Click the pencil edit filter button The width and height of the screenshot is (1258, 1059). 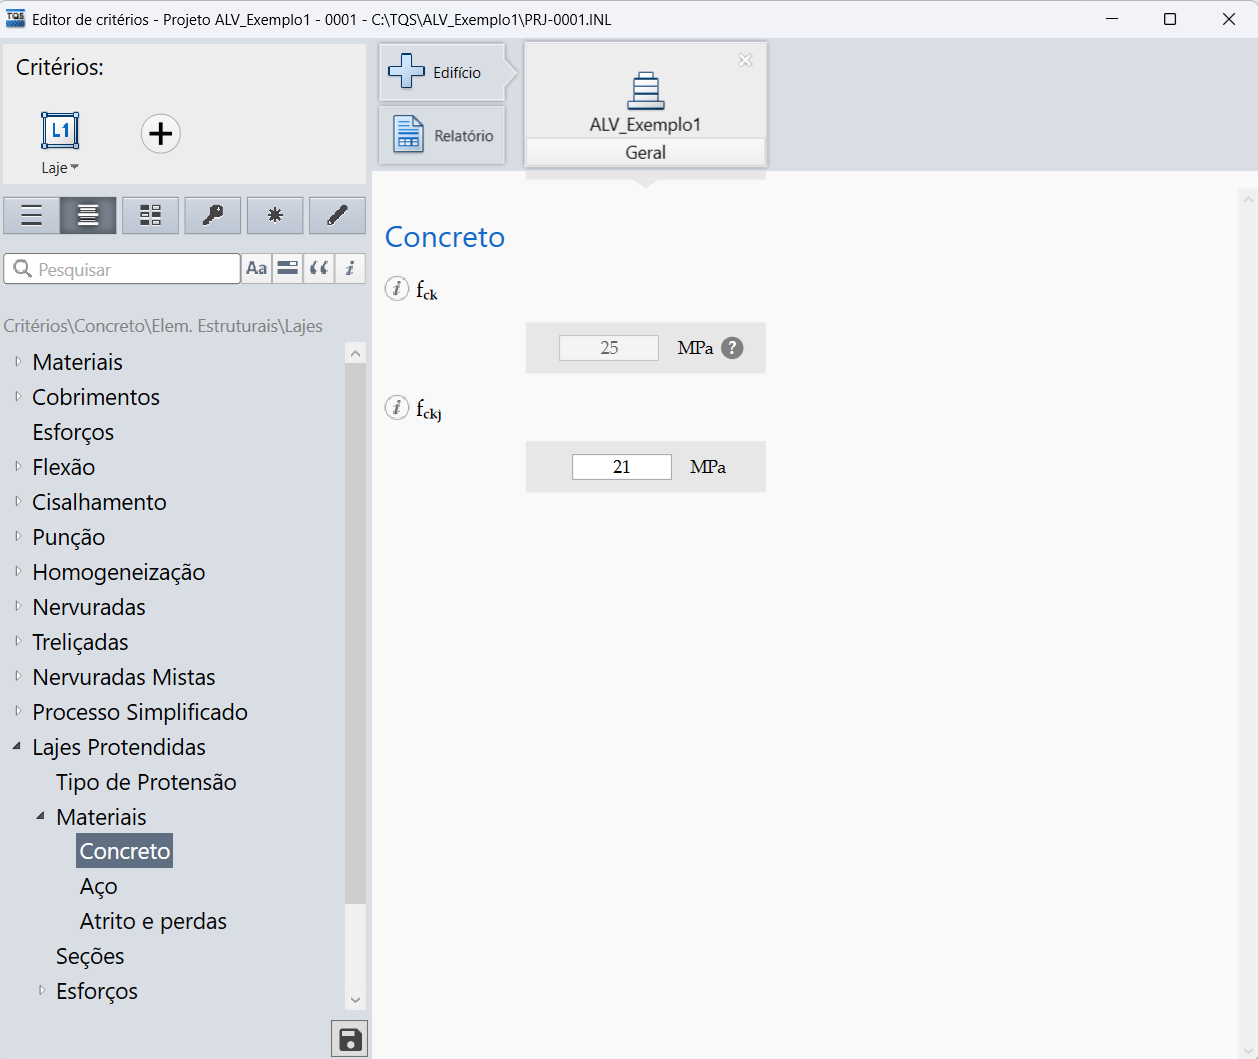coord(337,215)
